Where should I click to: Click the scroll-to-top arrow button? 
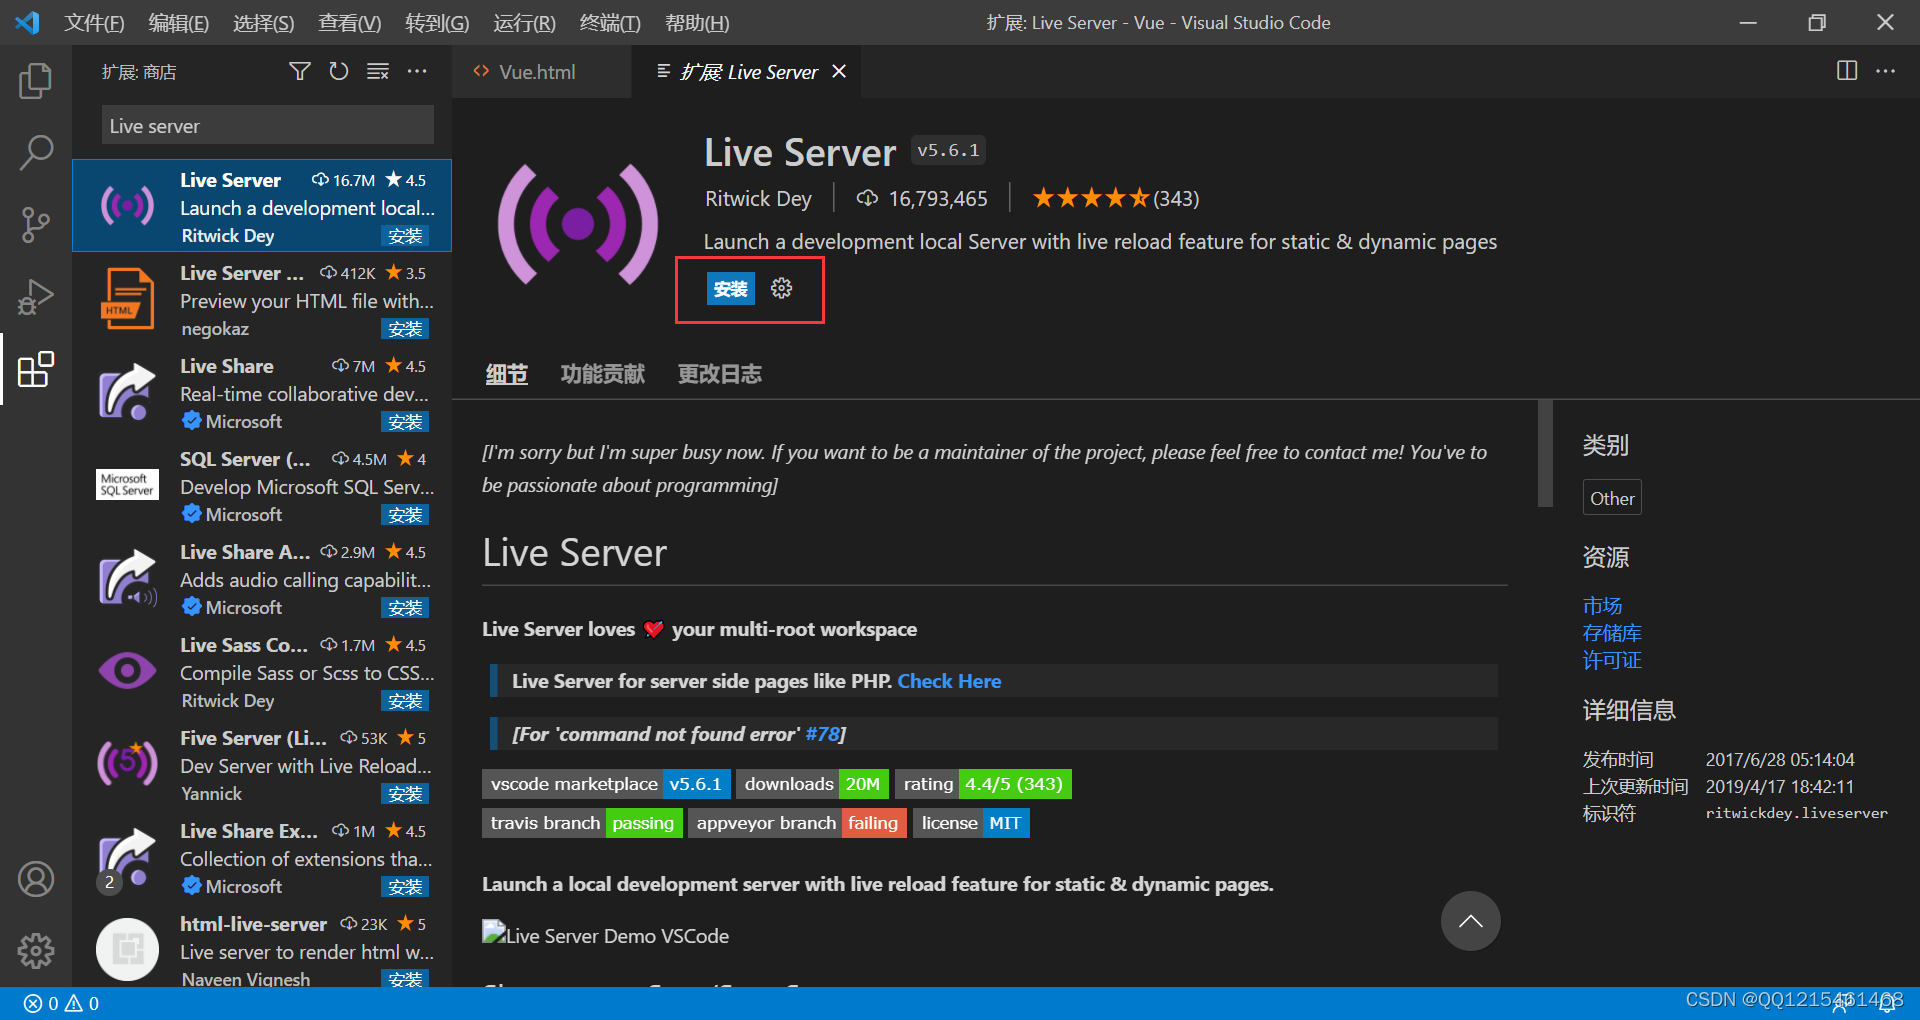(x=1470, y=921)
